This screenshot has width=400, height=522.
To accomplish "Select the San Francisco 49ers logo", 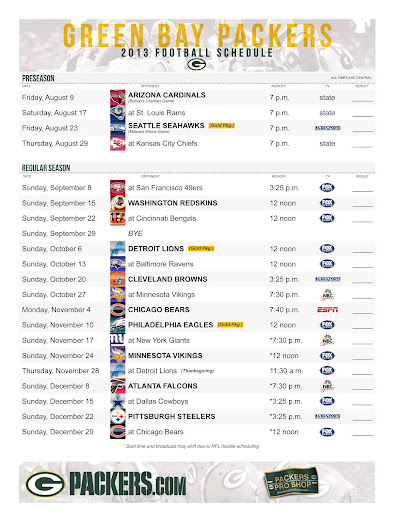I will coord(118,188).
